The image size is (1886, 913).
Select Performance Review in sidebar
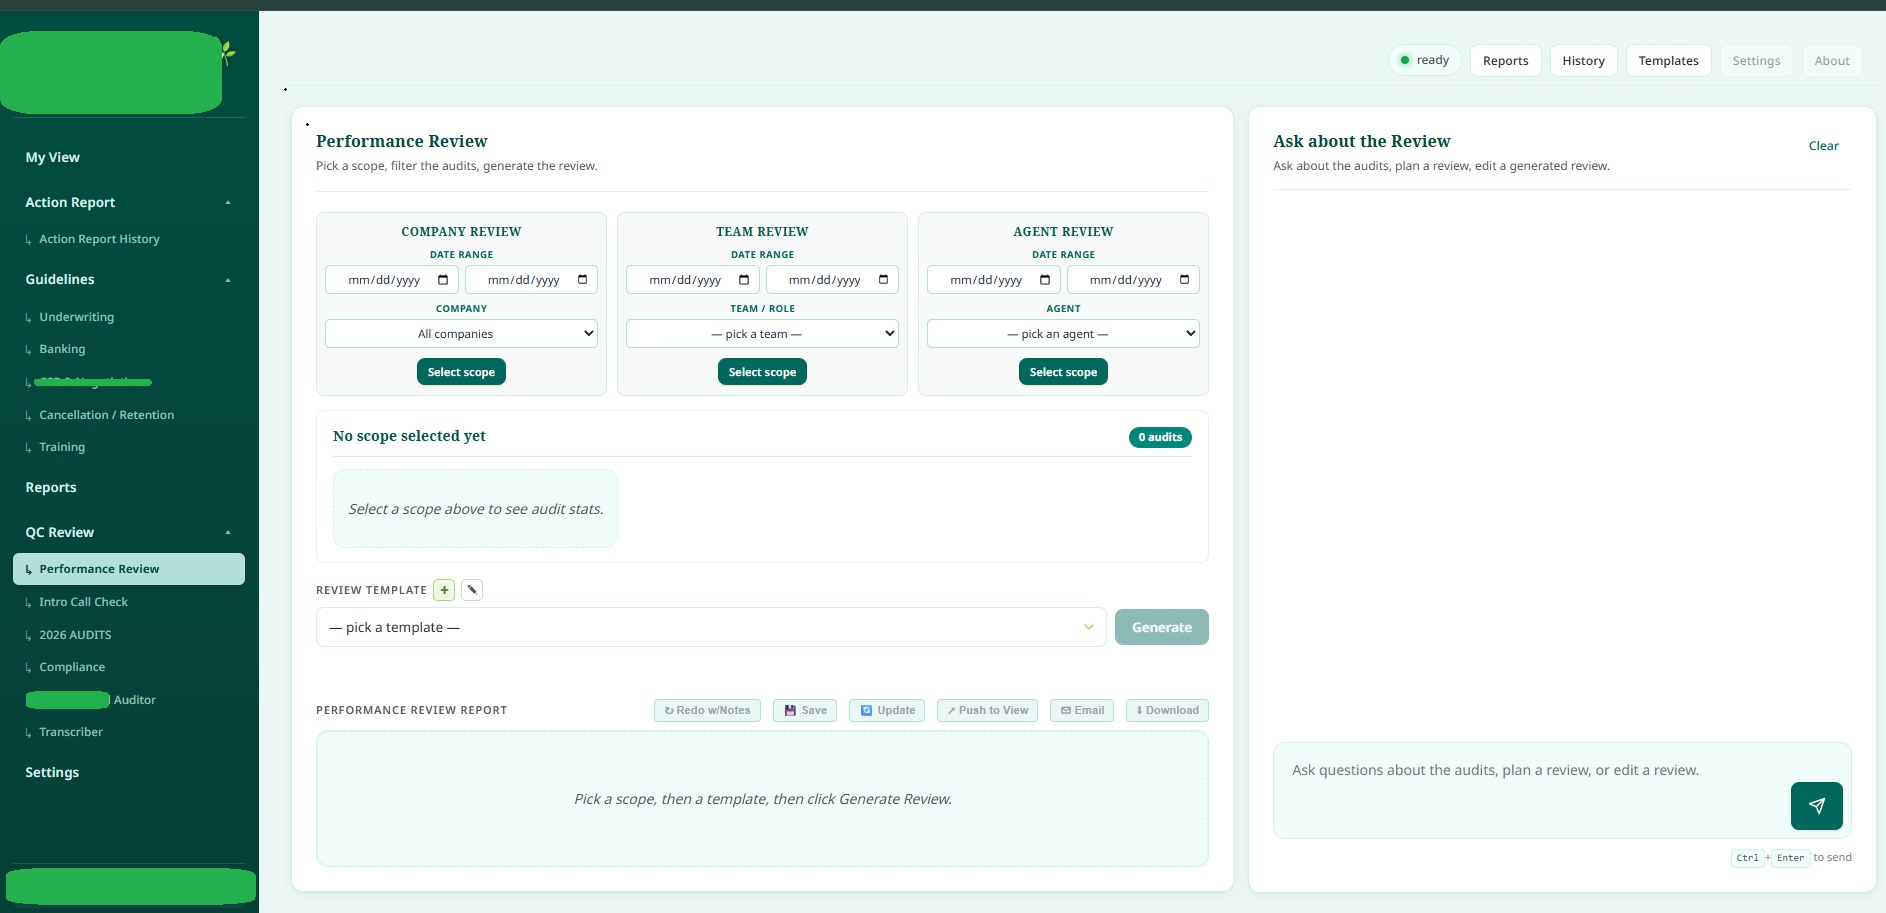click(x=129, y=569)
